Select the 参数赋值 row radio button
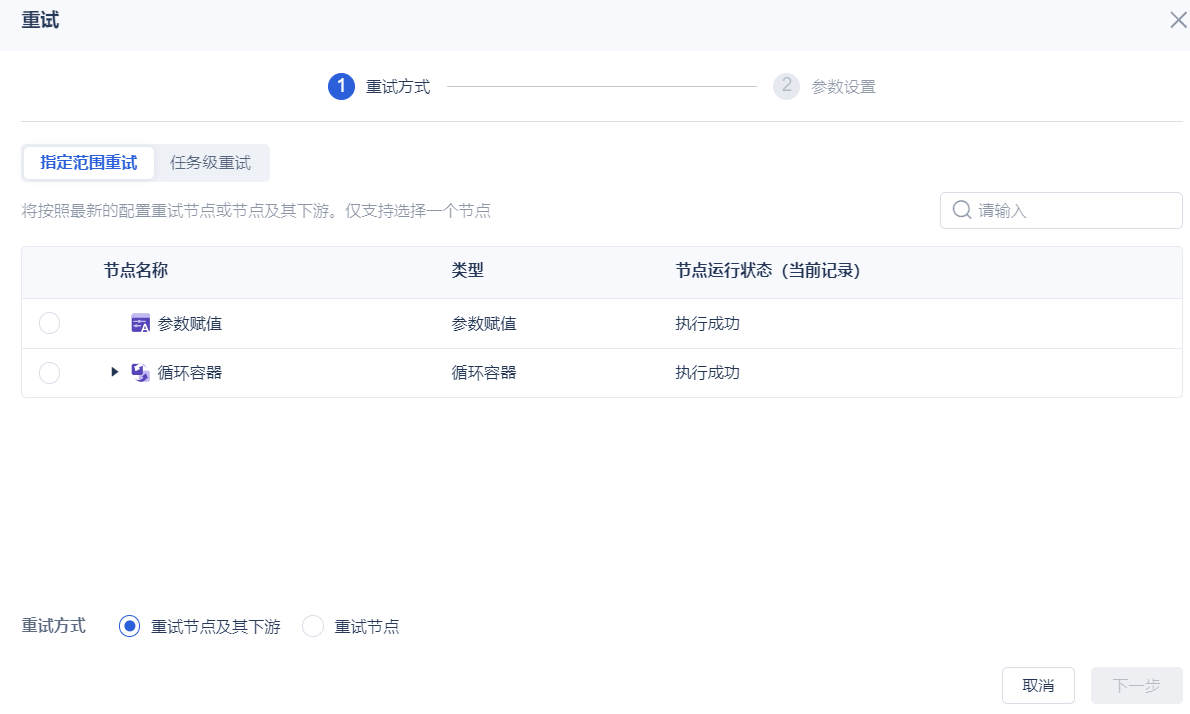 pos(49,323)
